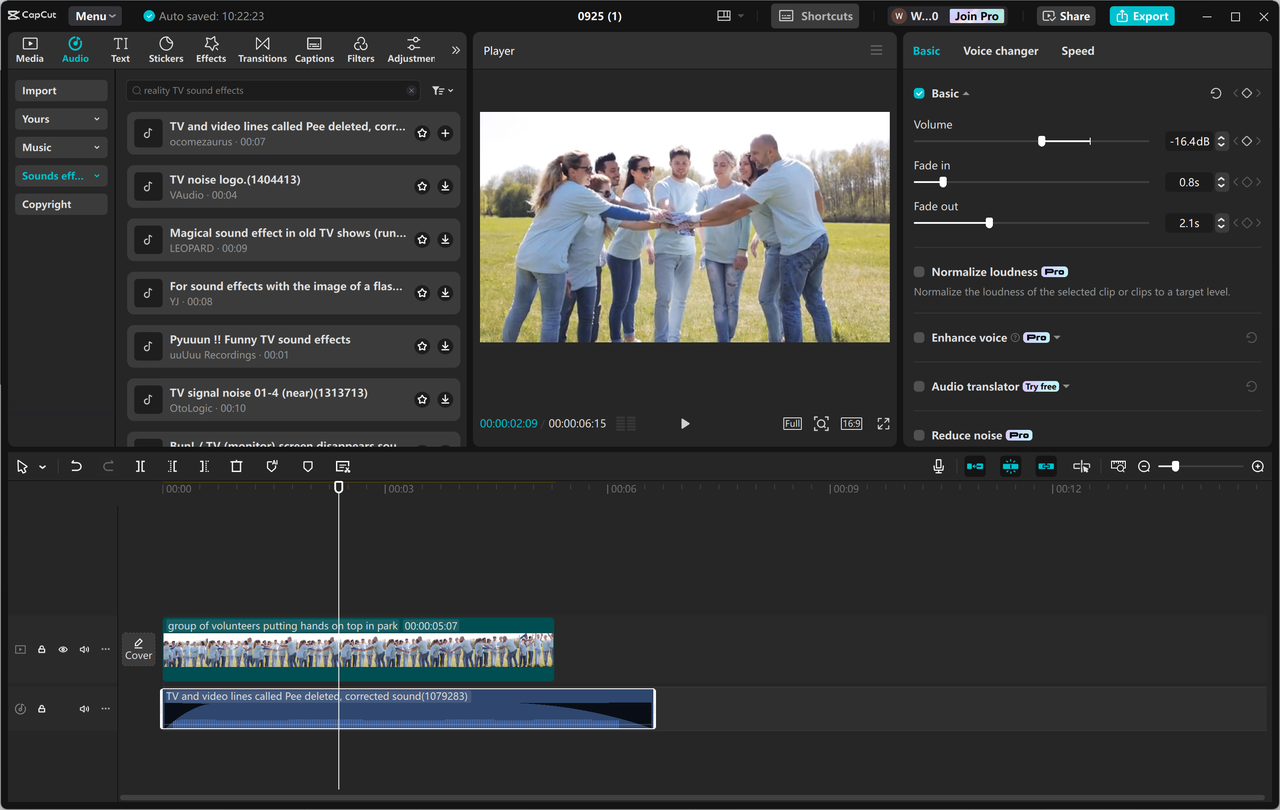The image size is (1280, 810).
Task: Switch to the Voice changer tab
Action: [1000, 50]
